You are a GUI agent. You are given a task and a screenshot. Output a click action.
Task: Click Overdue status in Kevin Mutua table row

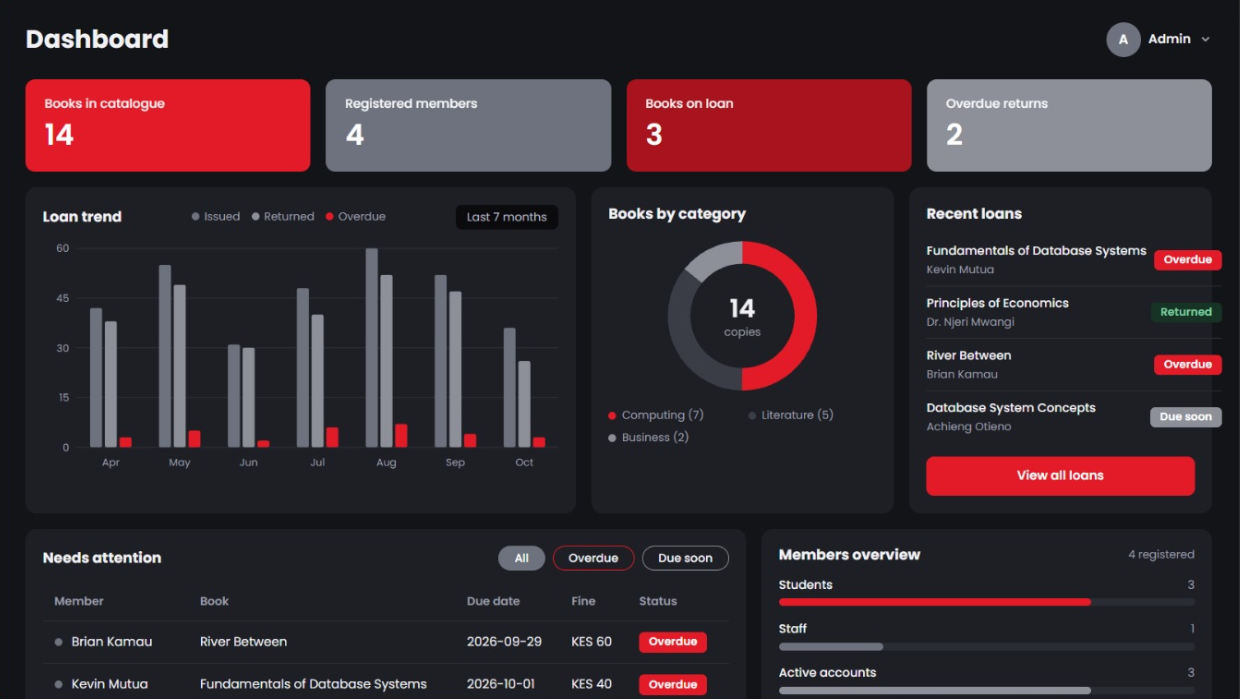[x=673, y=685]
